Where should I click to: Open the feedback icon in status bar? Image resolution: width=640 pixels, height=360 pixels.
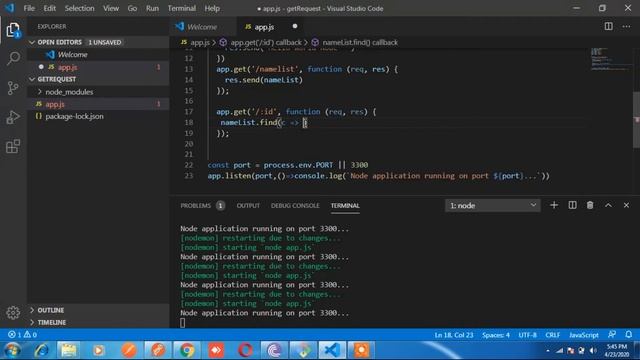click(611, 335)
